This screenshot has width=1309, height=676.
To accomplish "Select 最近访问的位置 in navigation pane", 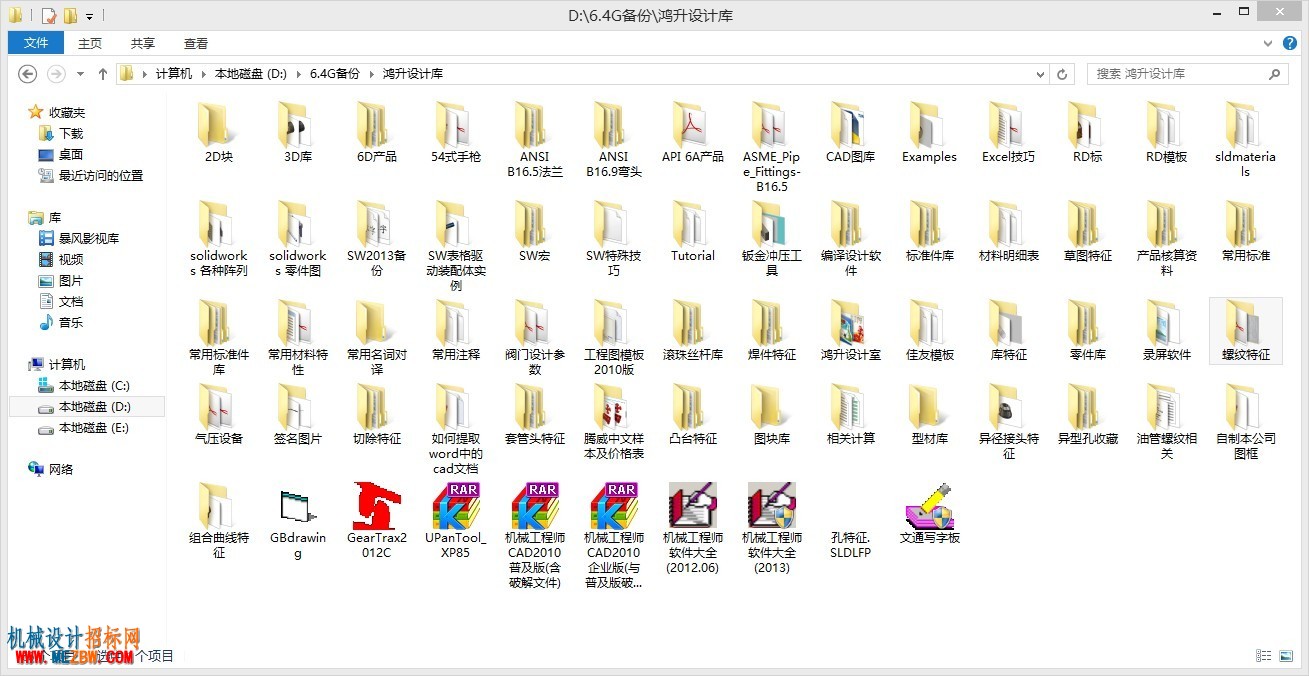I will 100,175.
